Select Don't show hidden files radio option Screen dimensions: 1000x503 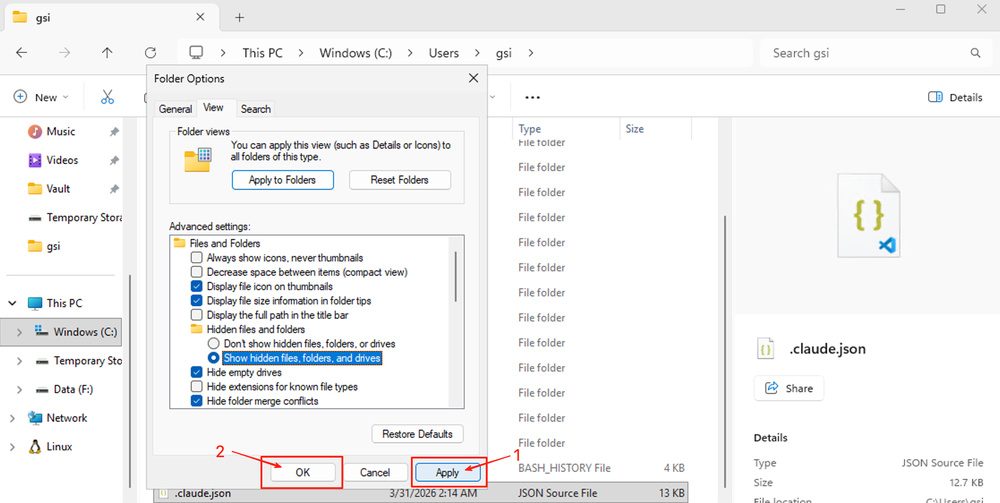[x=213, y=343]
